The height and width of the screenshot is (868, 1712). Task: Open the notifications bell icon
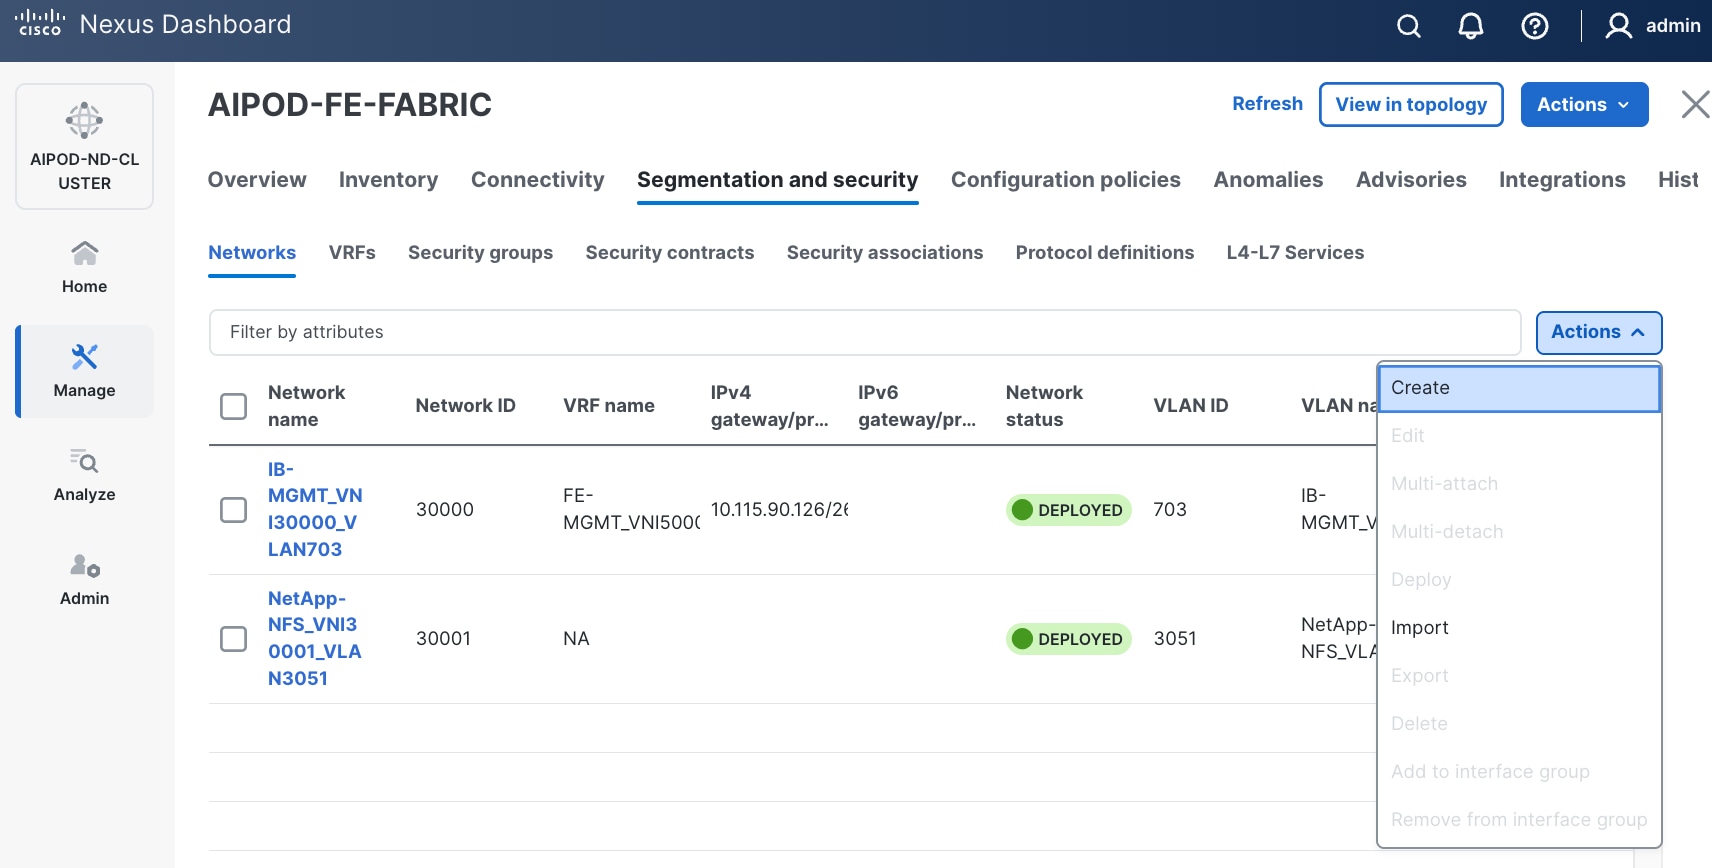[x=1470, y=26]
